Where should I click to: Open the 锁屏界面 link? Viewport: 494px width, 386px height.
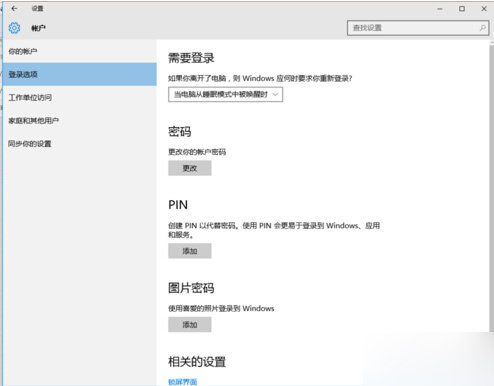click(182, 382)
